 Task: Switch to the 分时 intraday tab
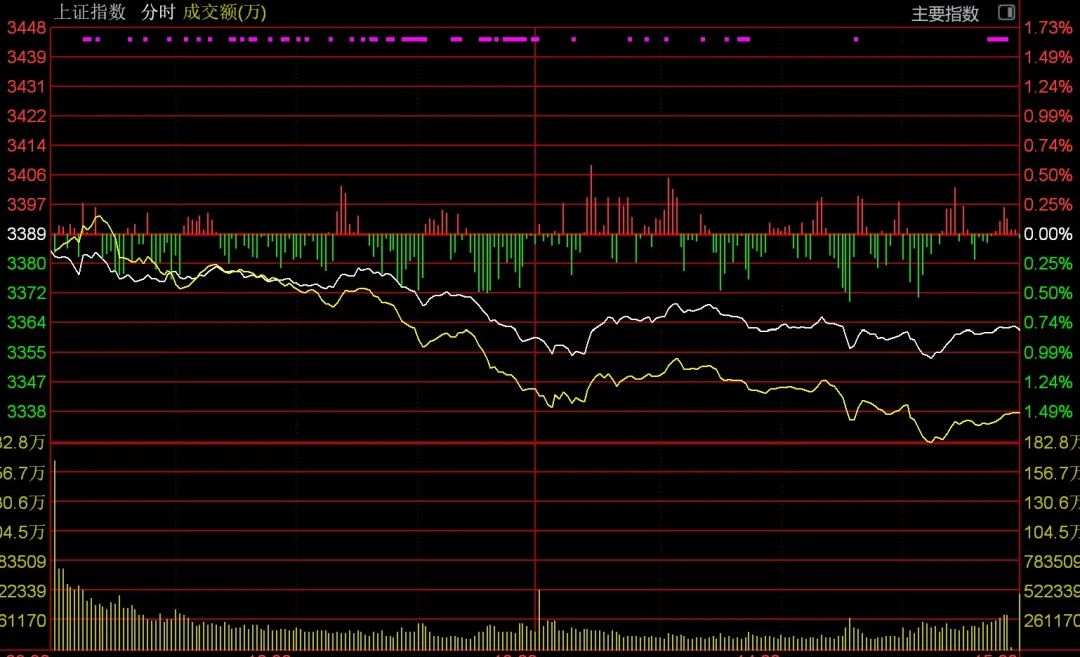(x=158, y=12)
